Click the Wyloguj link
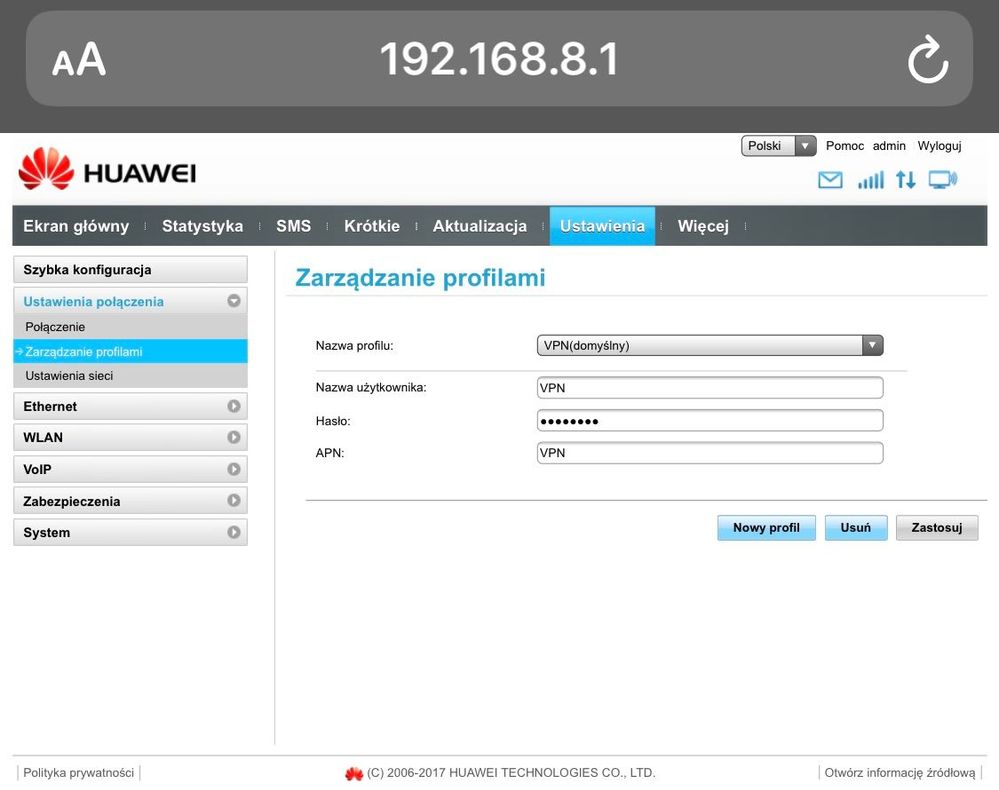This screenshot has height=790, width=999. 939,146
